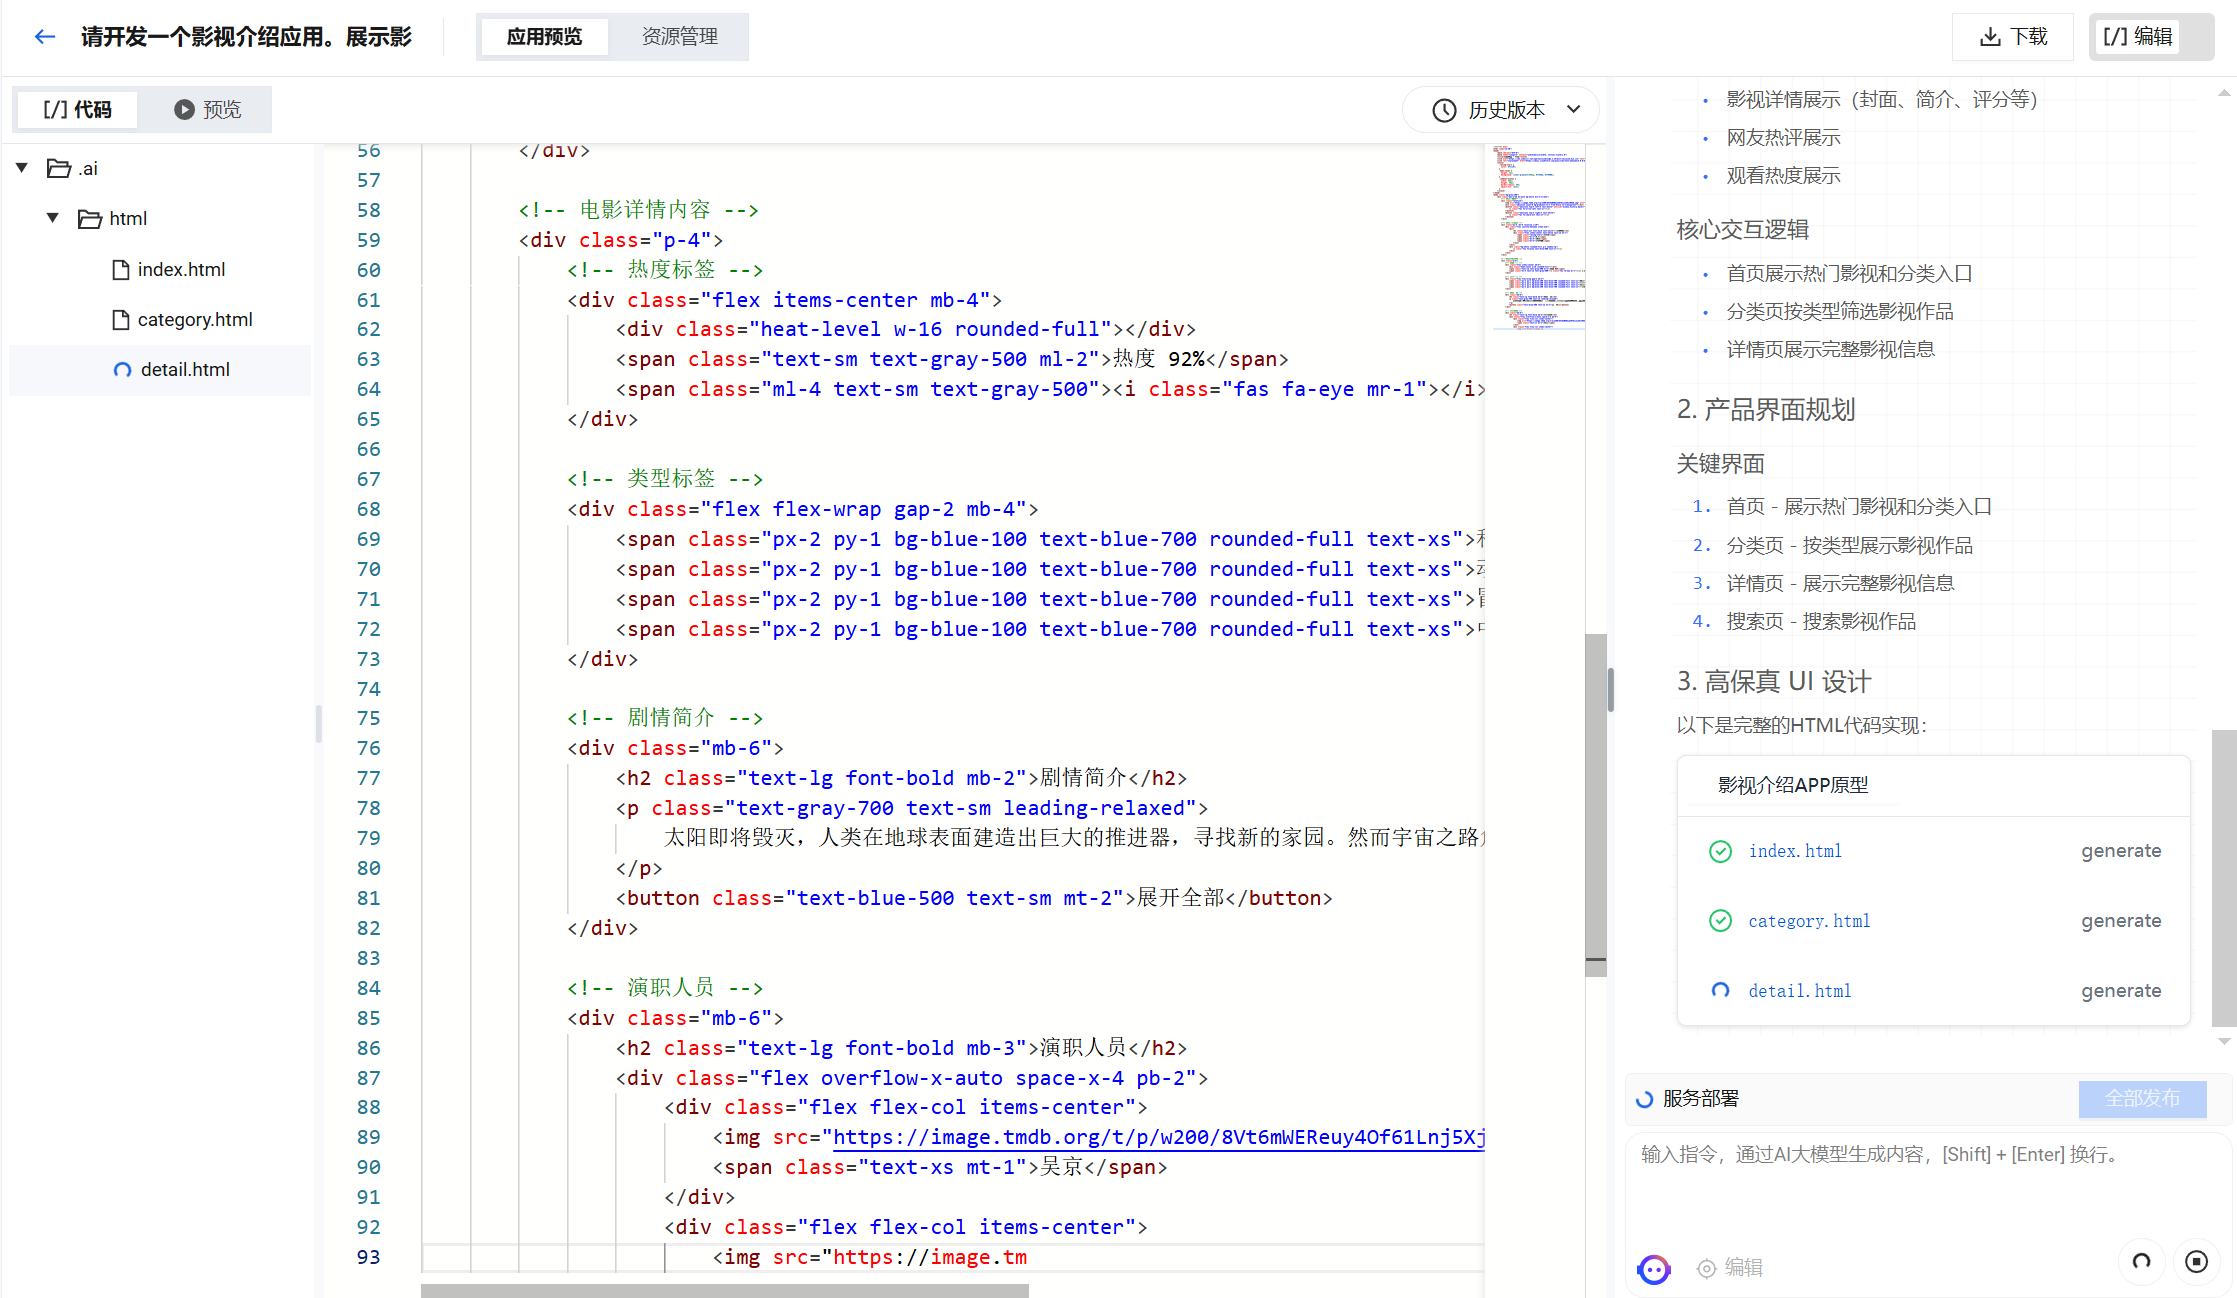Click the panel splitter handle between editor and chat
Screen dimensions: 2237x1298
point(1611,690)
